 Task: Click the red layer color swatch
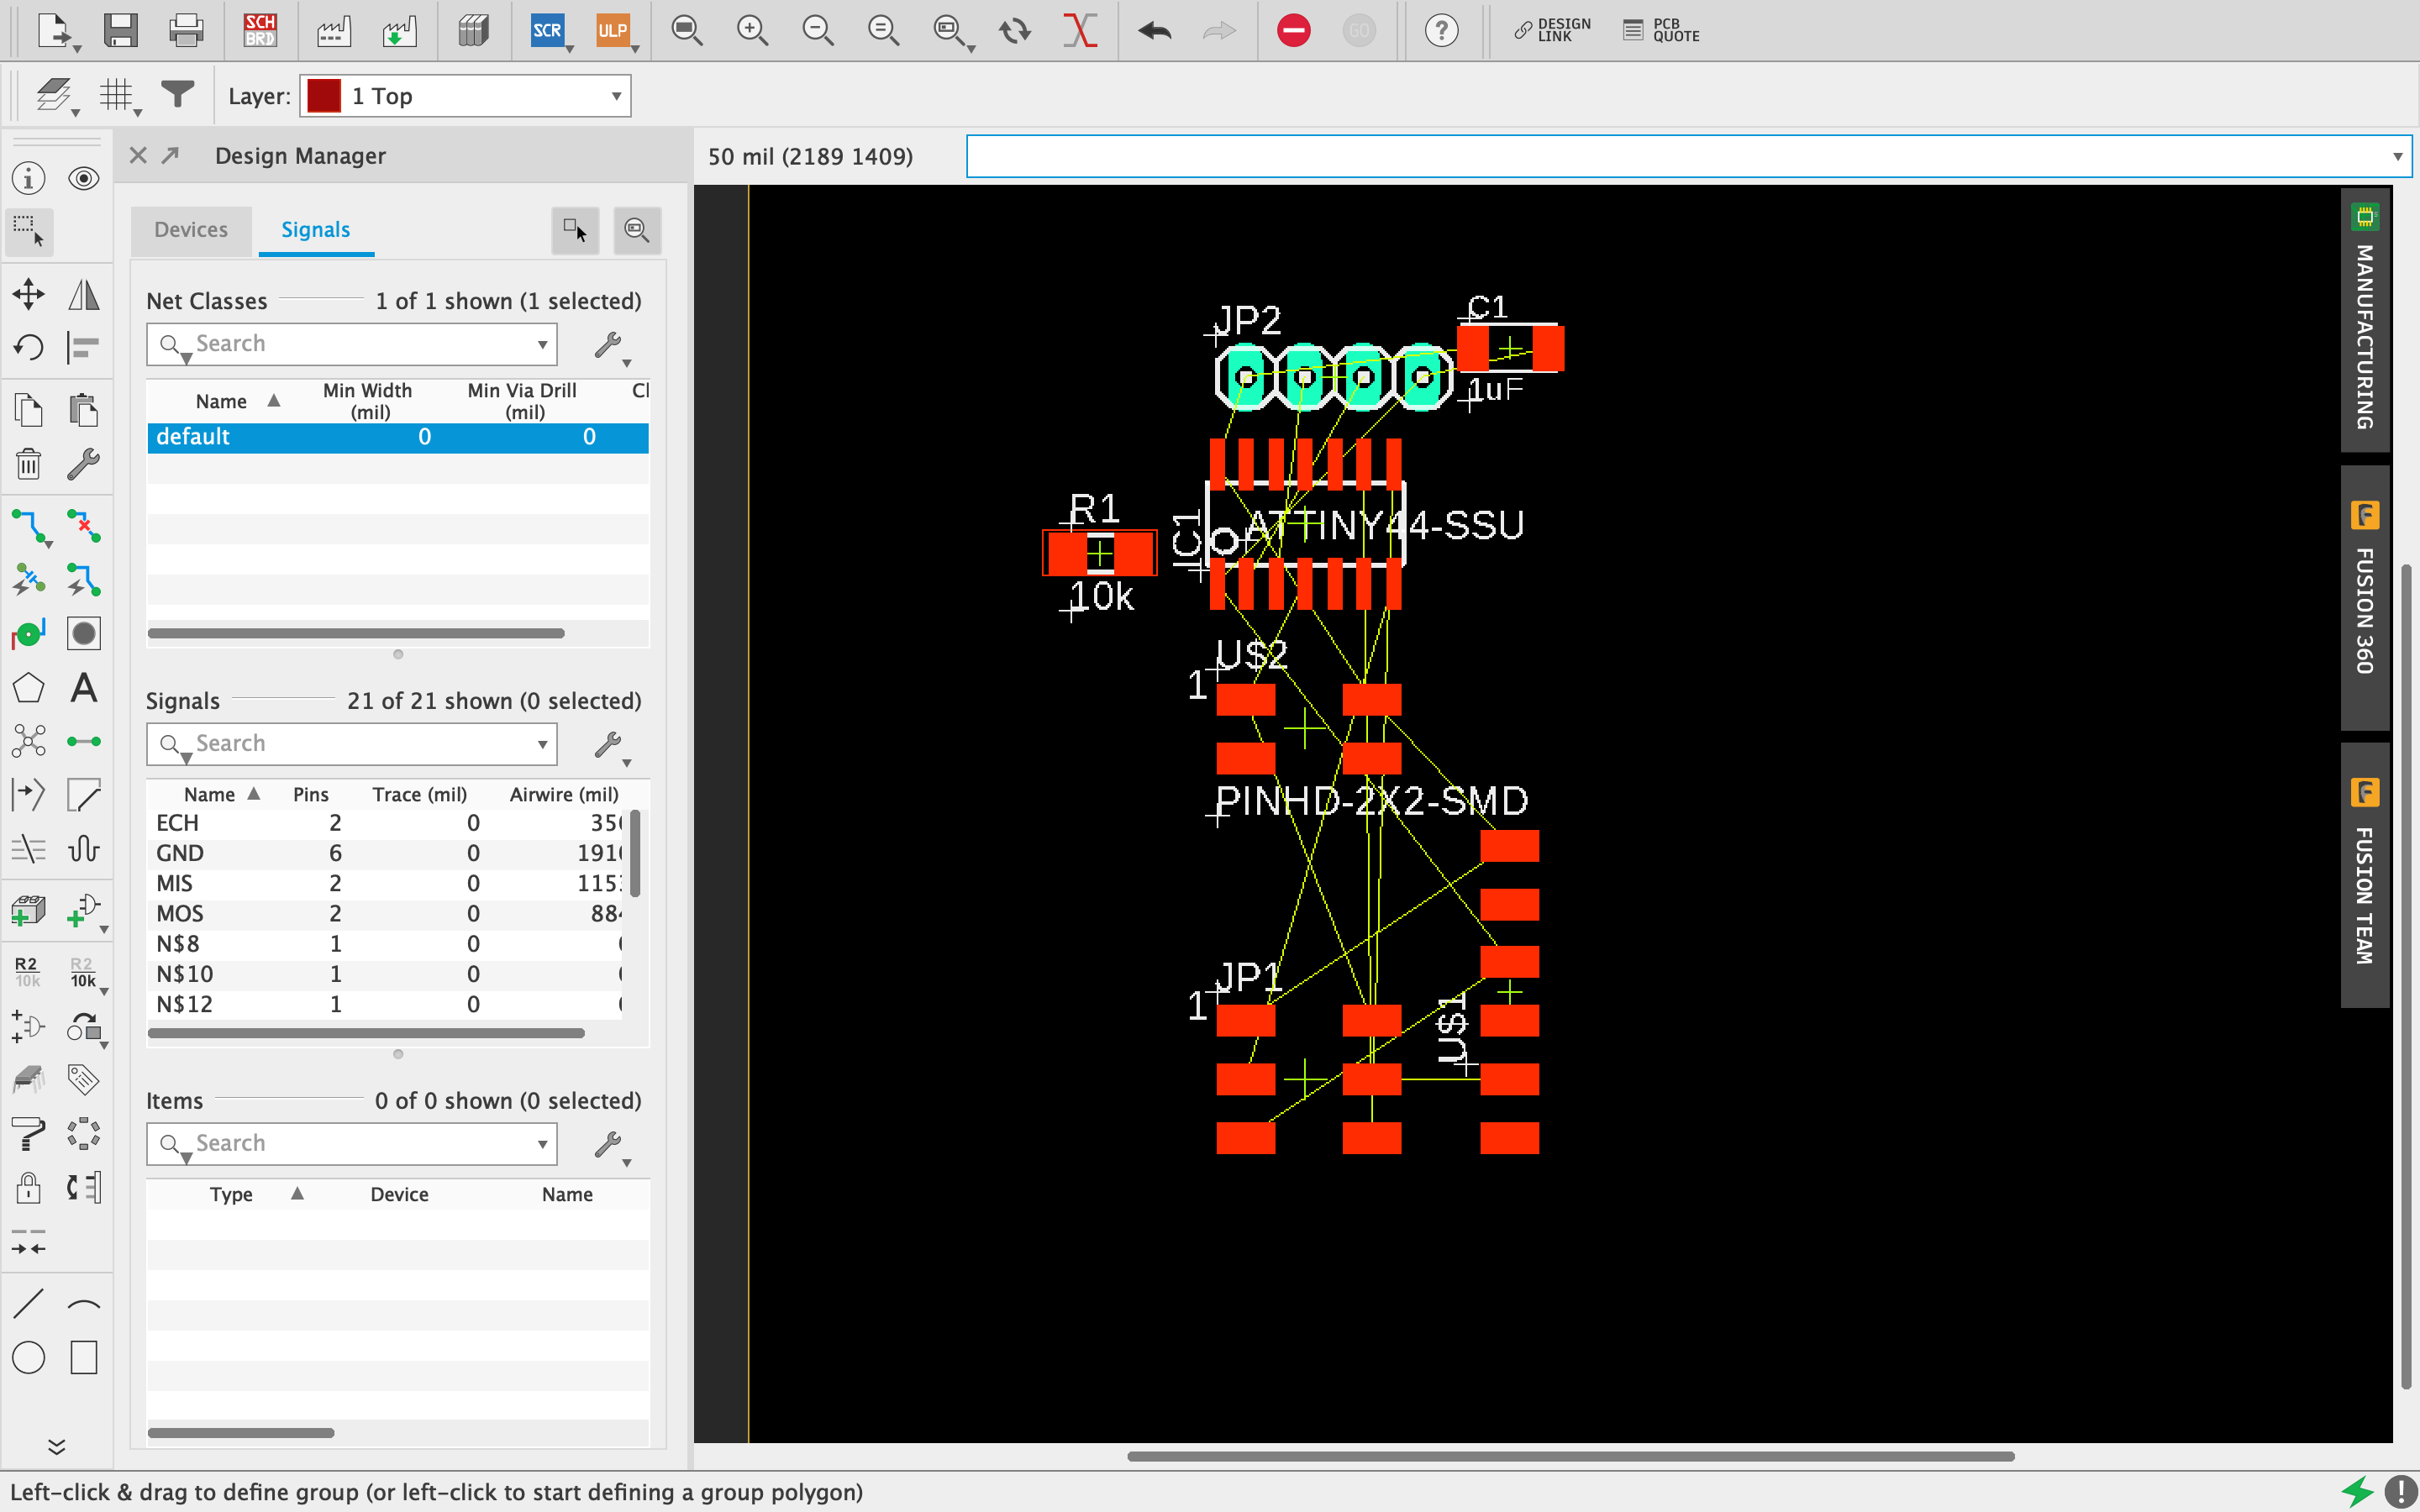tap(324, 96)
